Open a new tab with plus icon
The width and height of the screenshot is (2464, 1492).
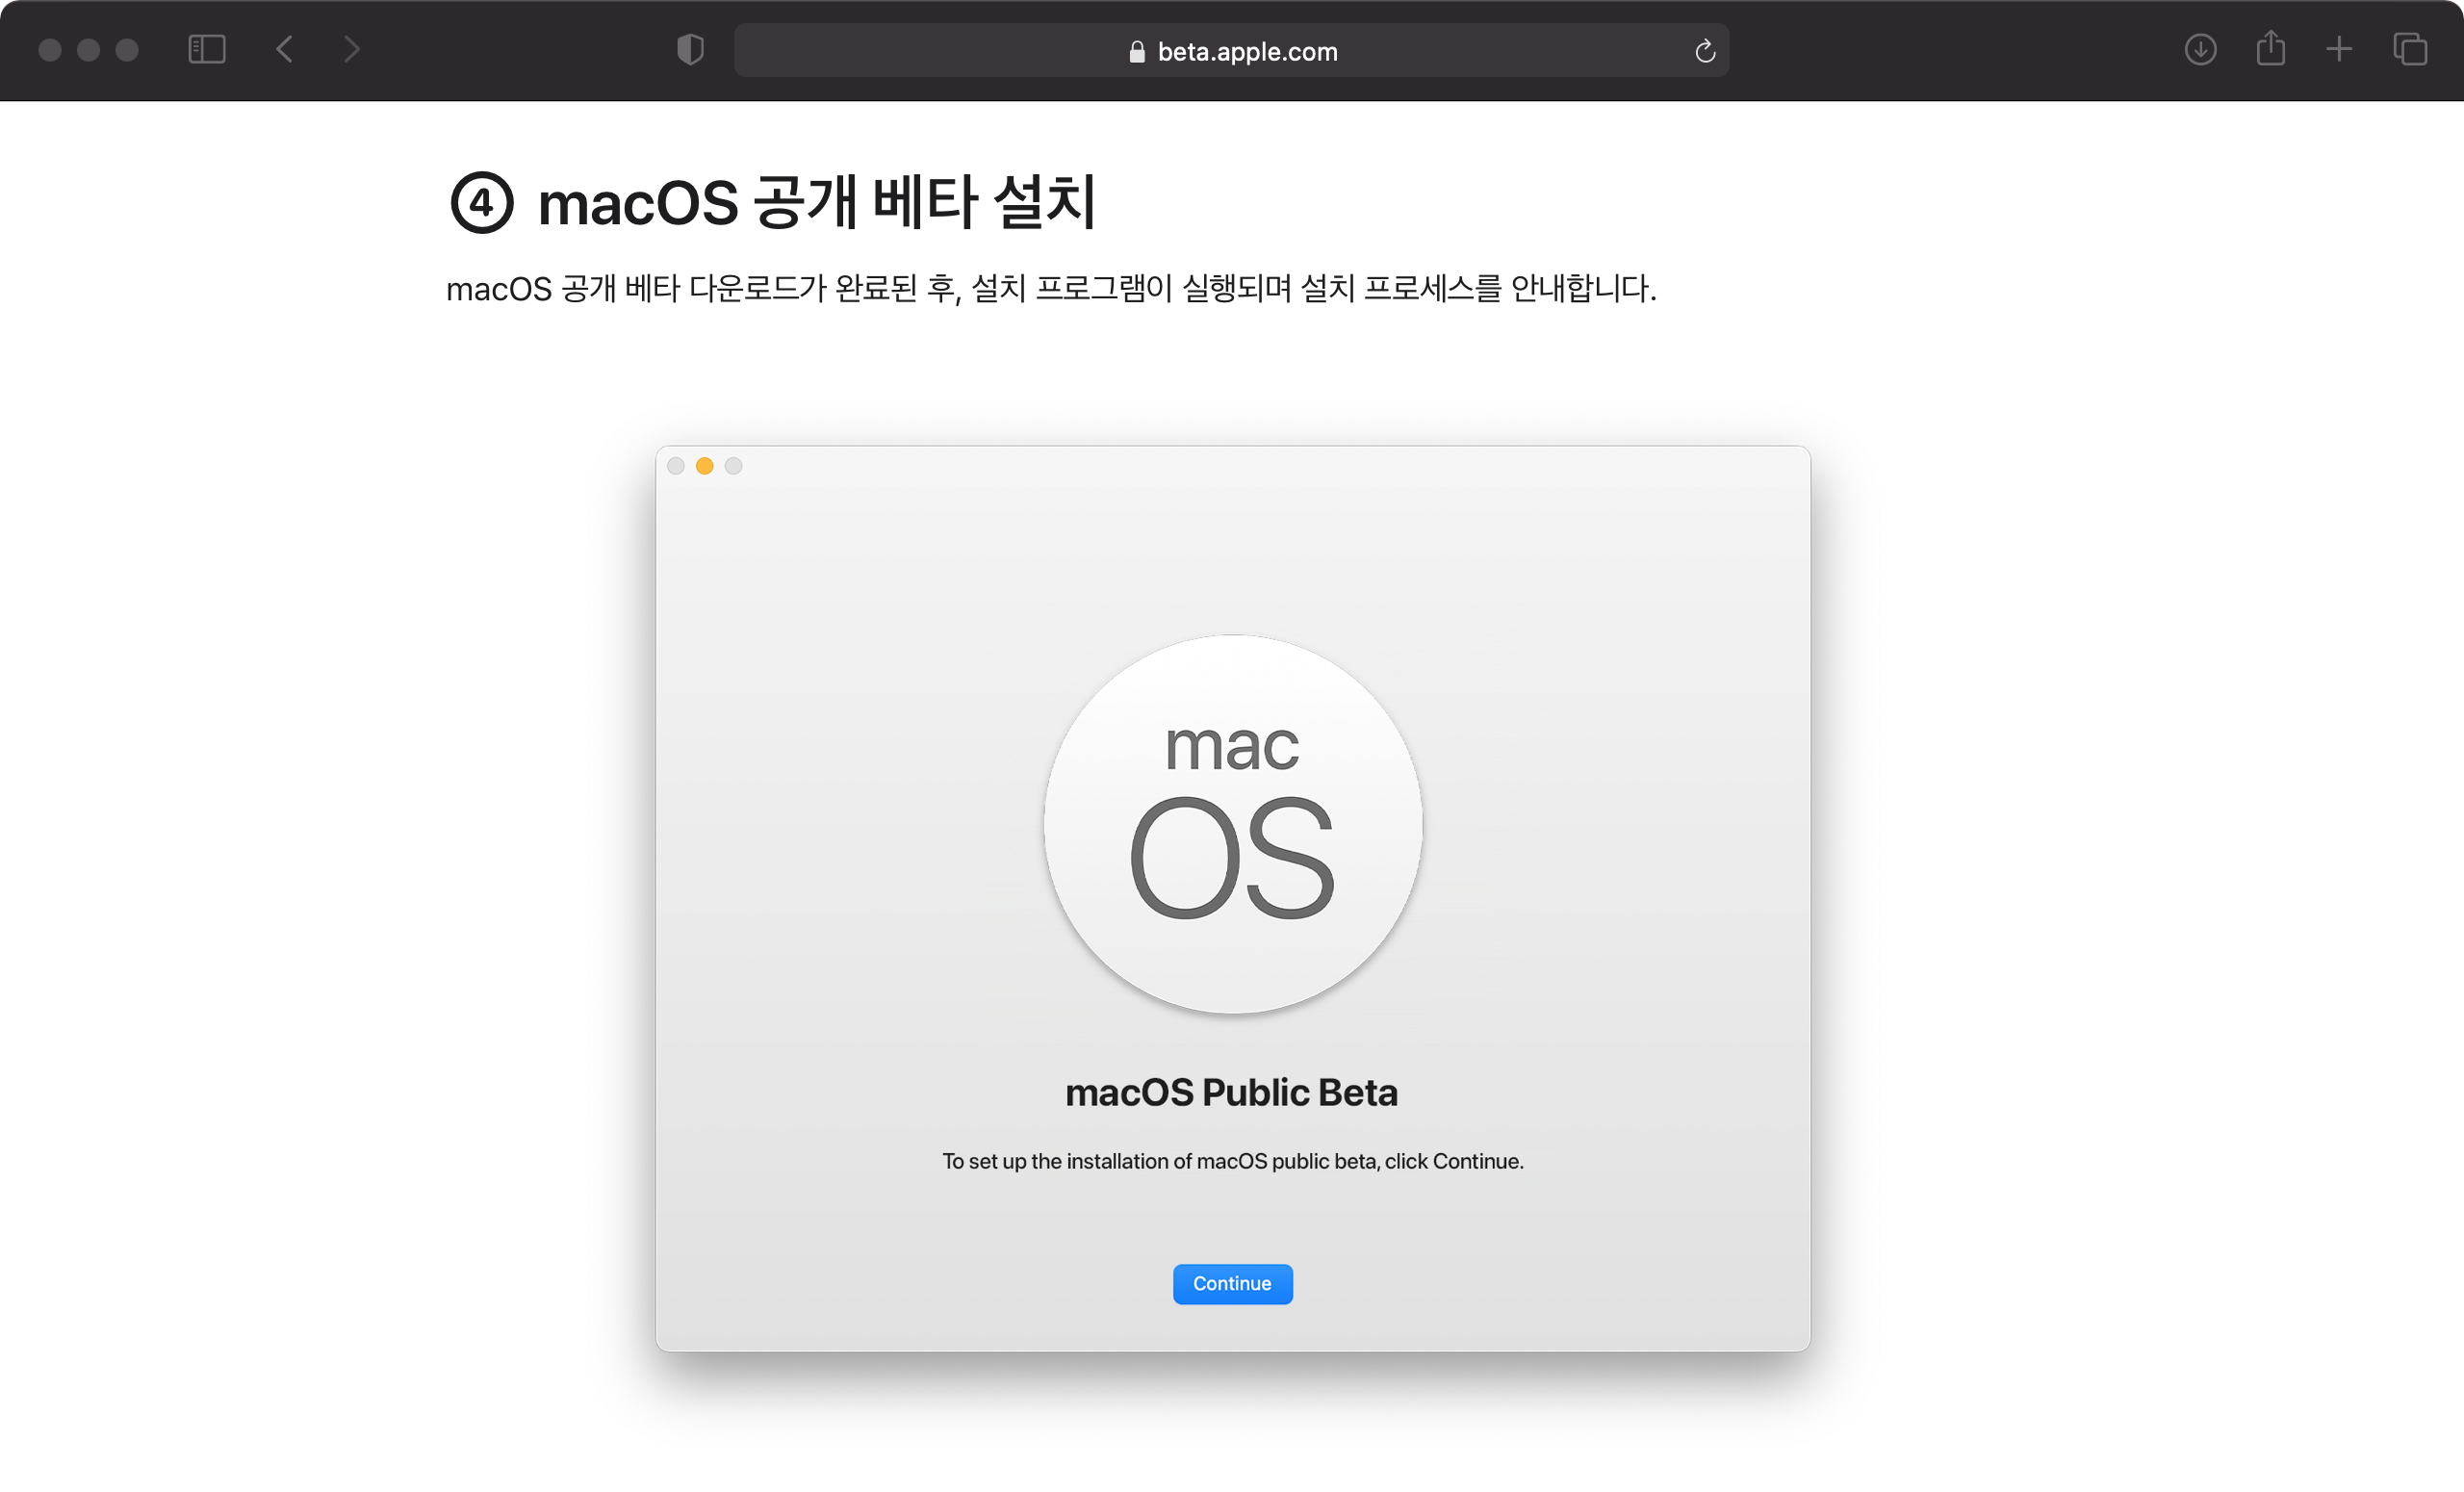[2339, 49]
